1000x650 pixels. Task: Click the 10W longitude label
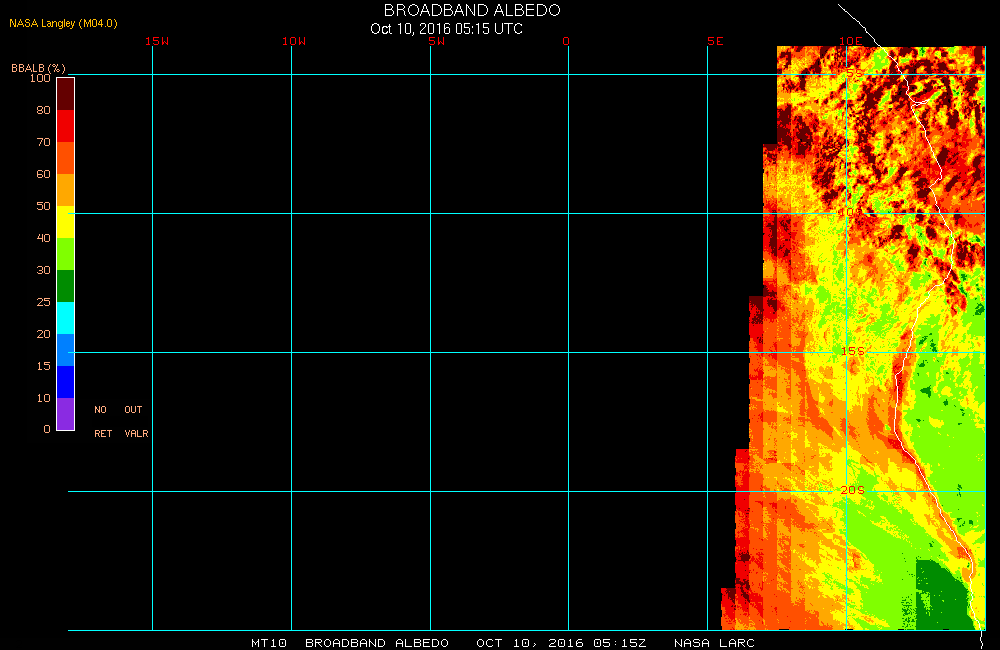(x=294, y=41)
